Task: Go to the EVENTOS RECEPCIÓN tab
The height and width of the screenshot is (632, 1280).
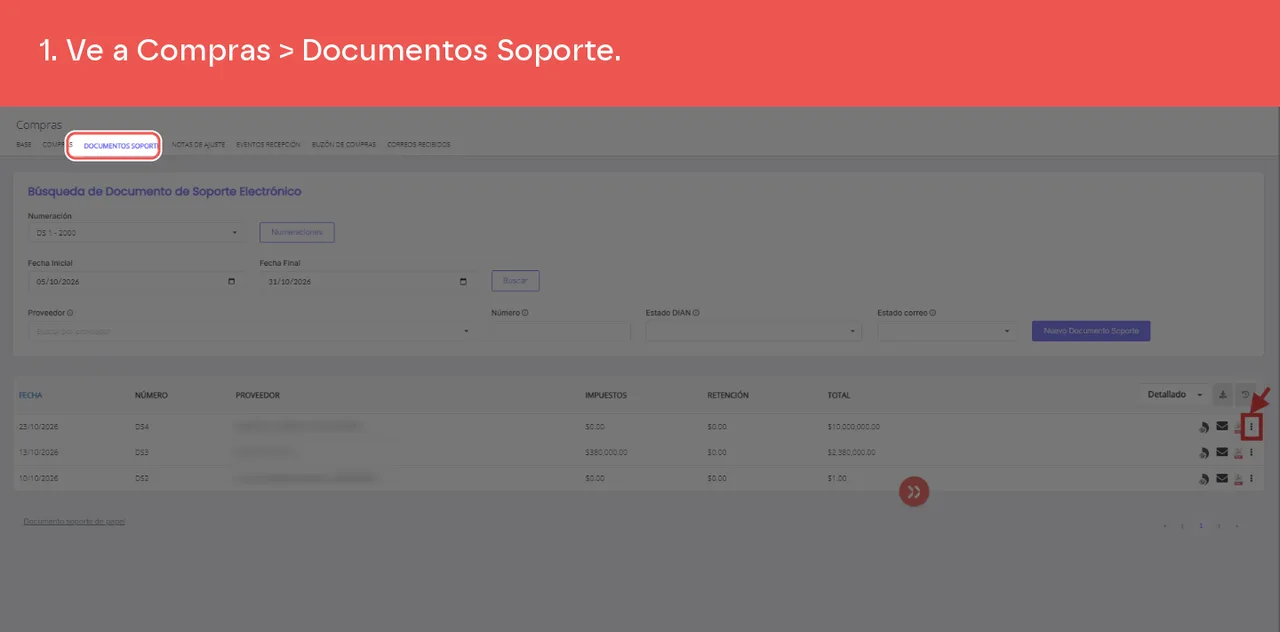Action: pyautogui.click(x=268, y=145)
